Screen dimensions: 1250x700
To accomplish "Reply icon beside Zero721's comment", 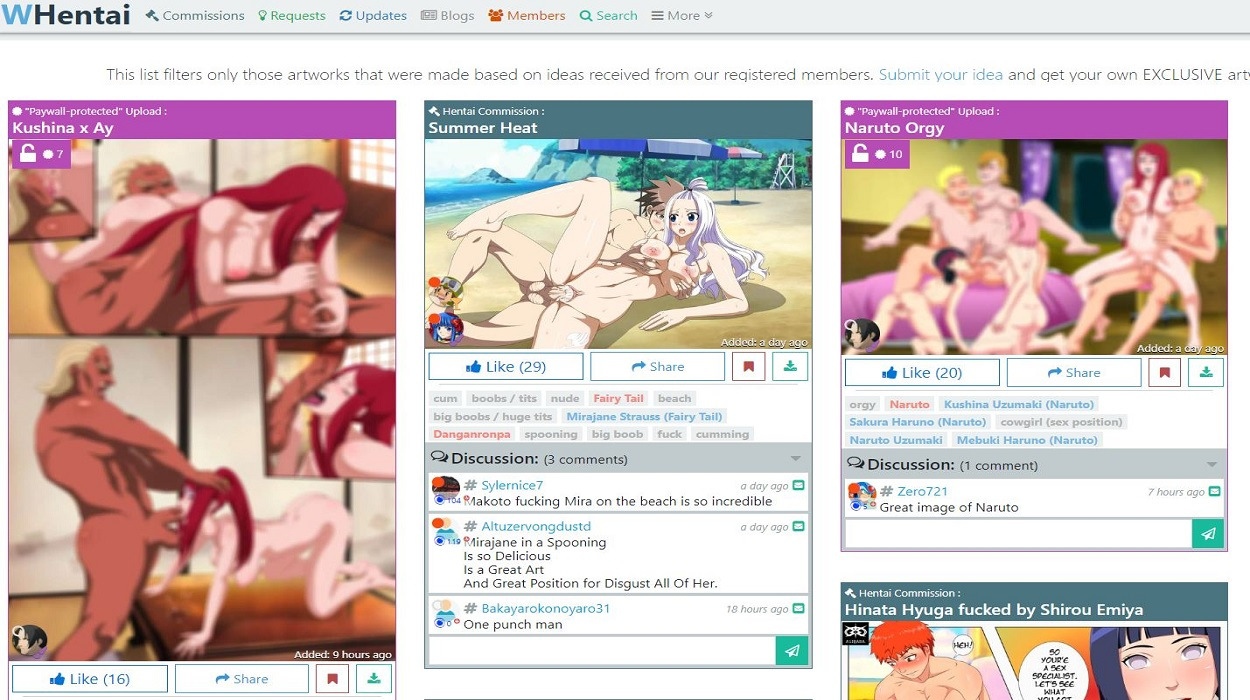I will (x=1215, y=492).
